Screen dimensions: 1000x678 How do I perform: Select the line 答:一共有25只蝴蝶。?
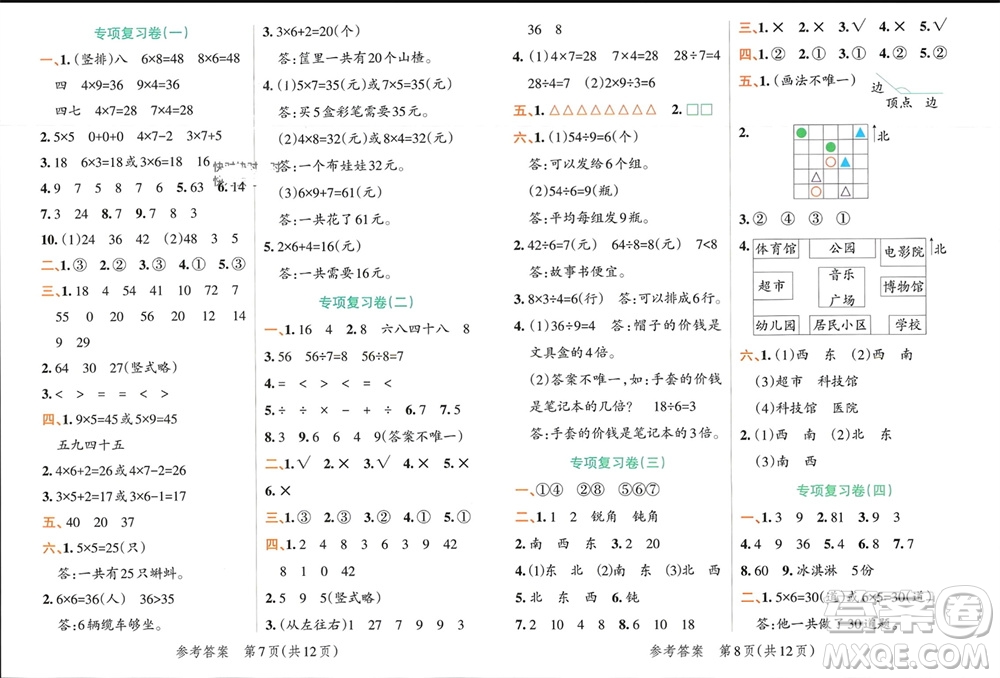pyautogui.click(x=122, y=573)
